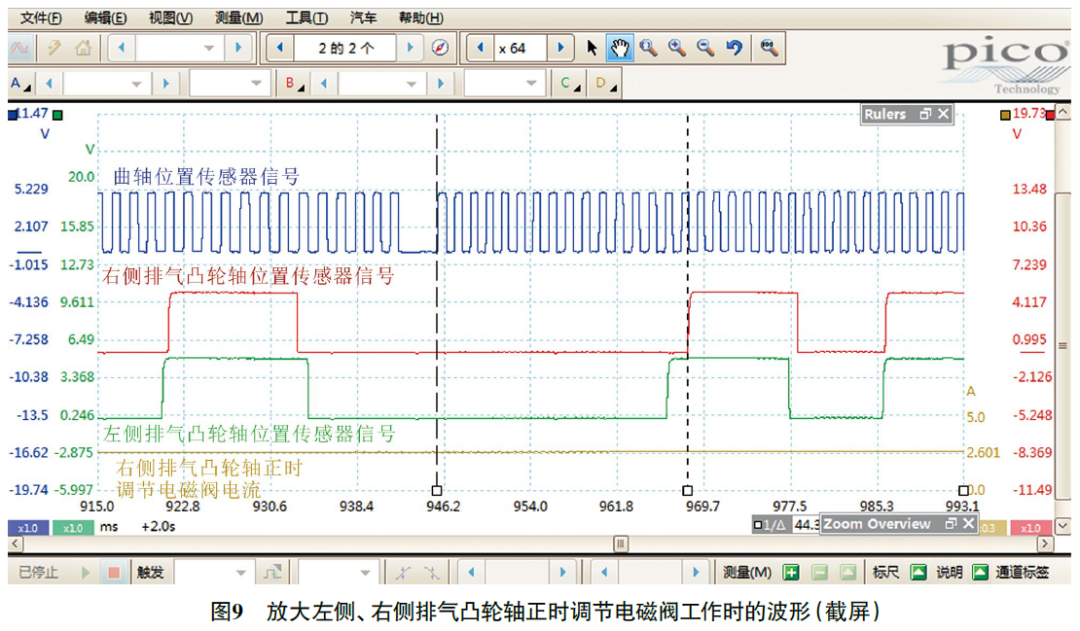Click the green start capture play button
Viewport: 1080px width, 631px height.
click(x=85, y=572)
